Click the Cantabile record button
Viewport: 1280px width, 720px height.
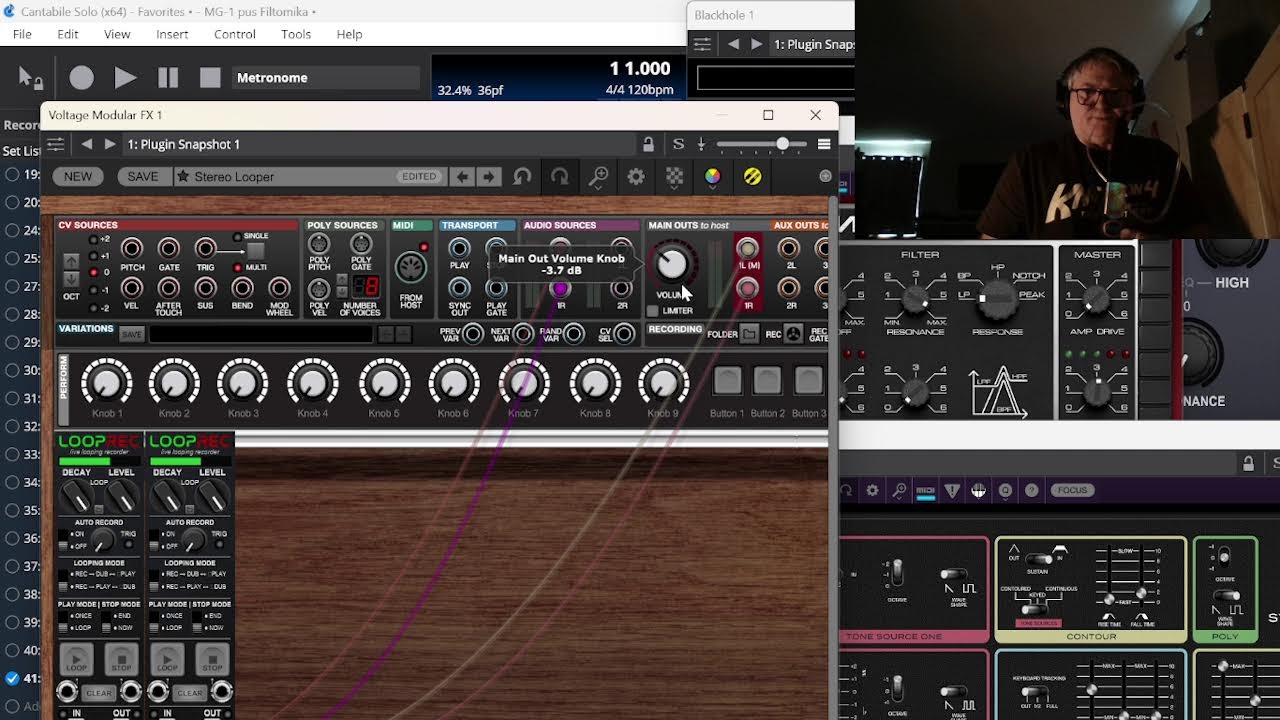click(x=82, y=78)
